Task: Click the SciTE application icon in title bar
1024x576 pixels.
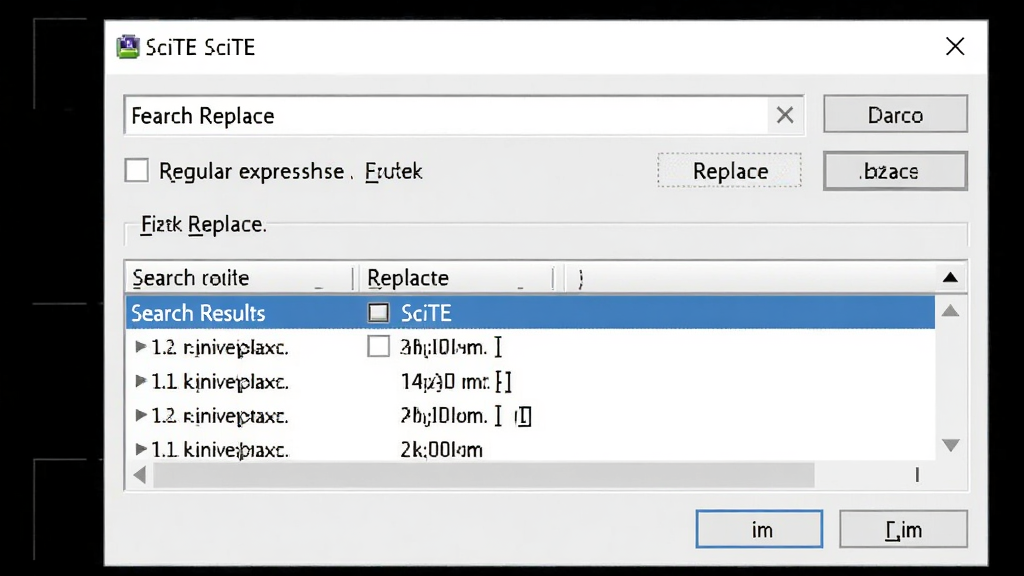Action: point(128,47)
